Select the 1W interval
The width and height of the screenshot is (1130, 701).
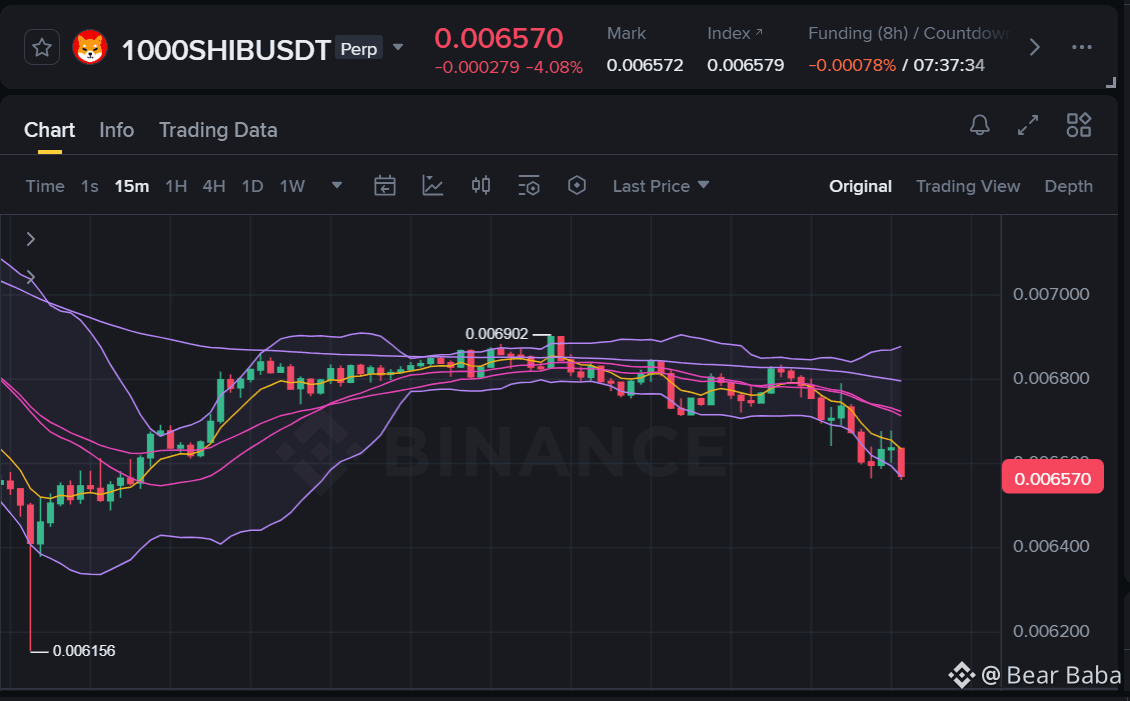(x=293, y=187)
